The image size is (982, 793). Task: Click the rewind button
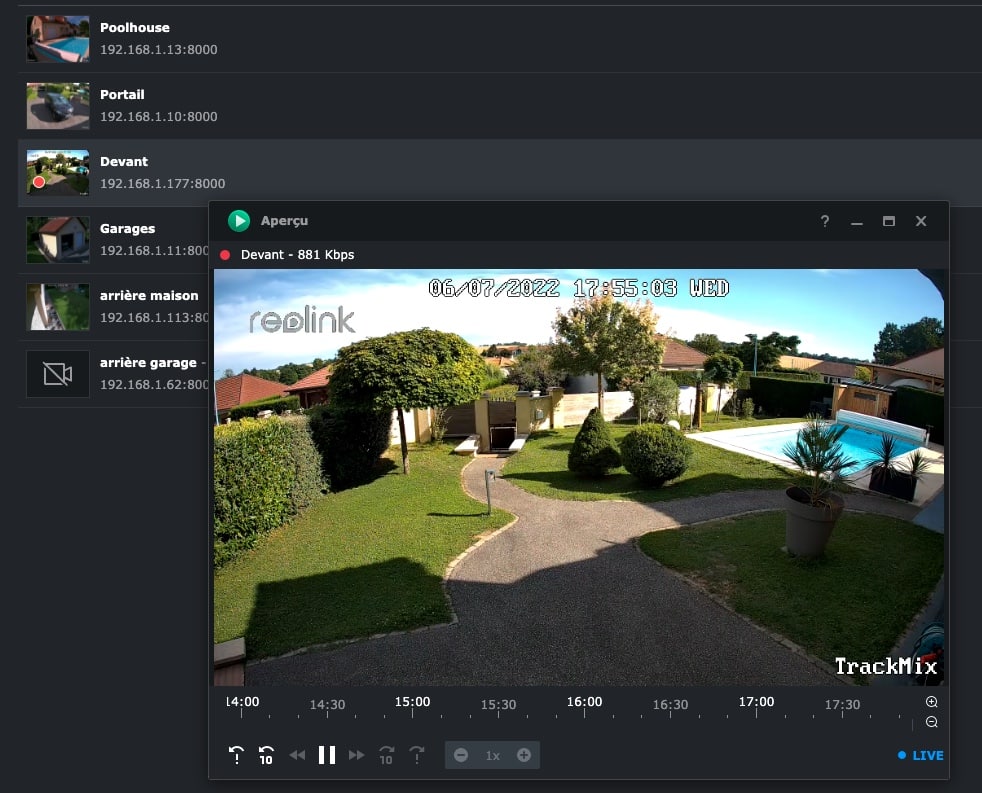click(297, 755)
